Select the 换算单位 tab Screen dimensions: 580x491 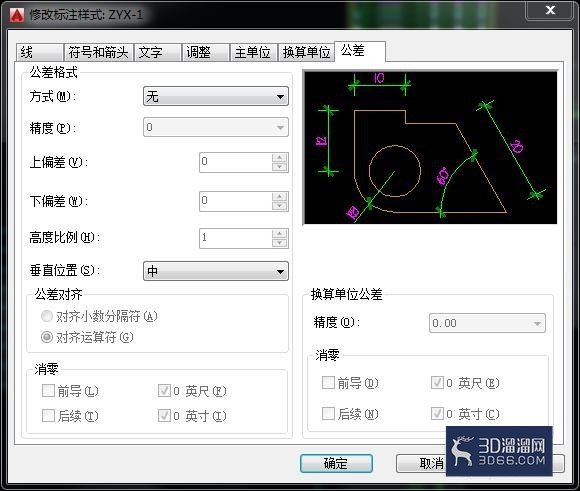306,52
